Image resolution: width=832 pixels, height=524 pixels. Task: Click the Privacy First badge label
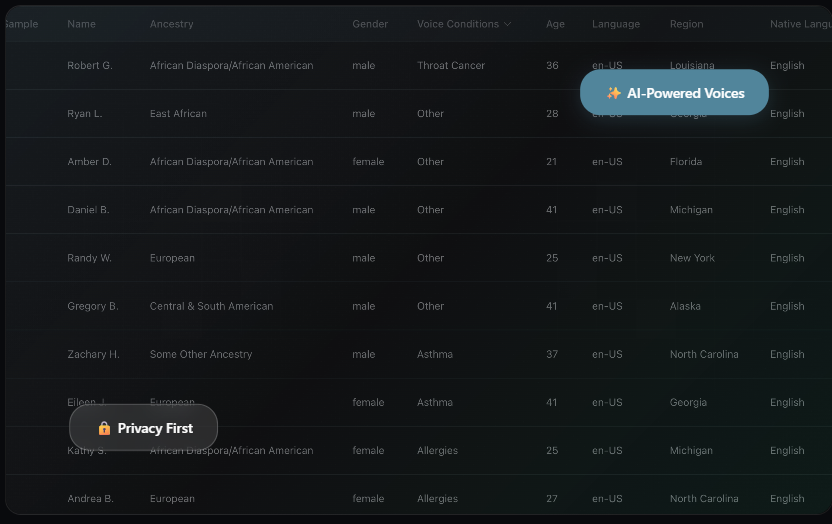point(155,428)
